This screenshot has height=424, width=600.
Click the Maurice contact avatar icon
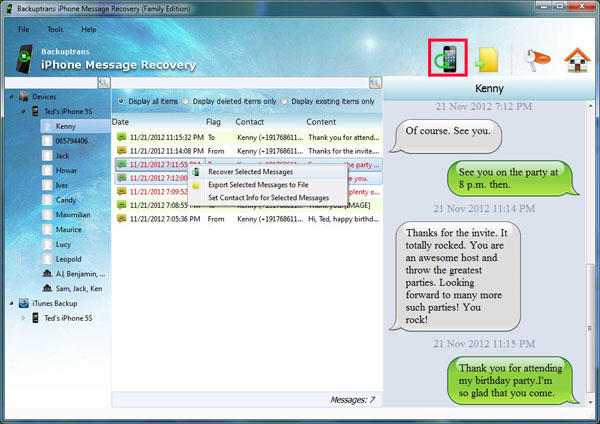click(x=47, y=230)
